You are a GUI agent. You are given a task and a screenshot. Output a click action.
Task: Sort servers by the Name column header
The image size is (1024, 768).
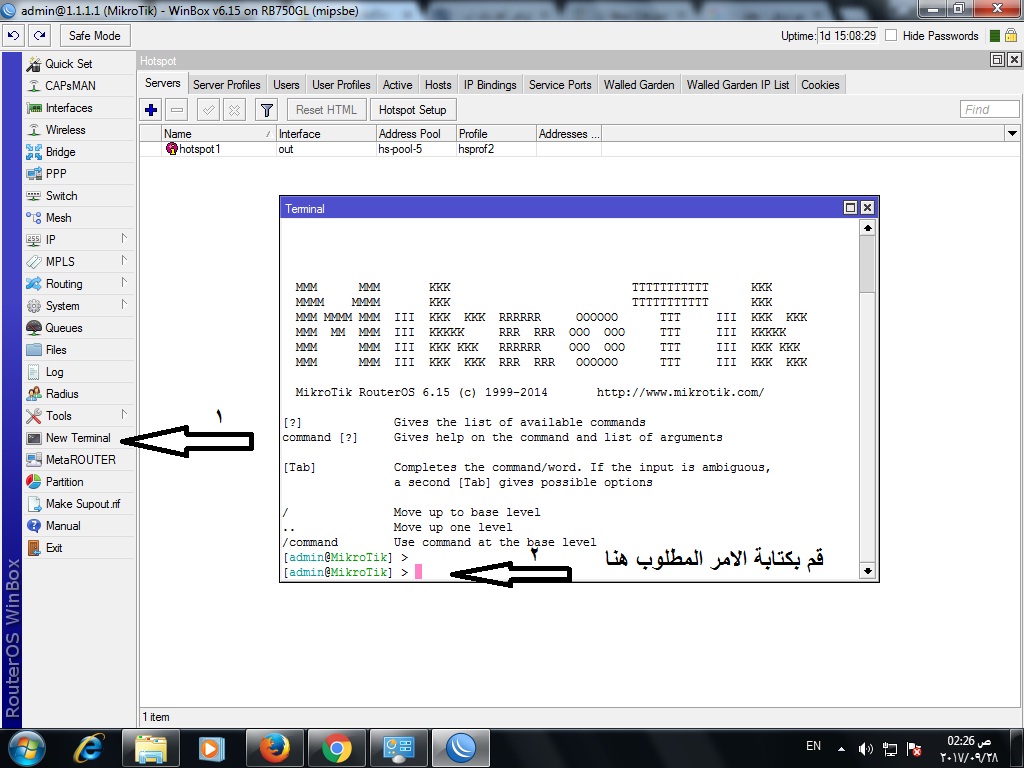(x=218, y=134)
